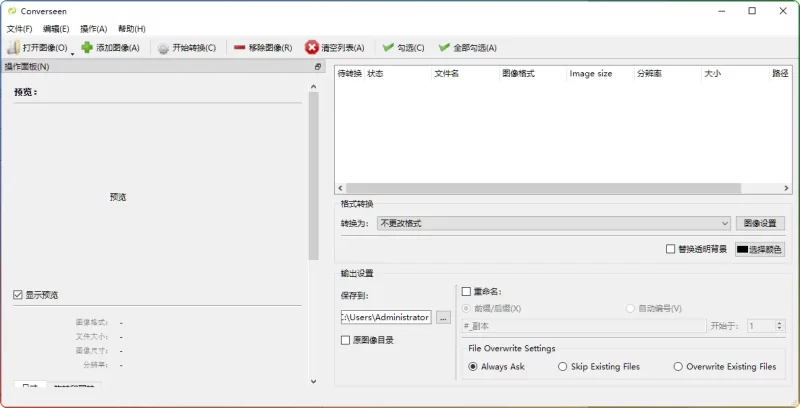Click the right arrow of the file list scrollbar
Viewport: 800px width, 408px height.
point(786,188)
